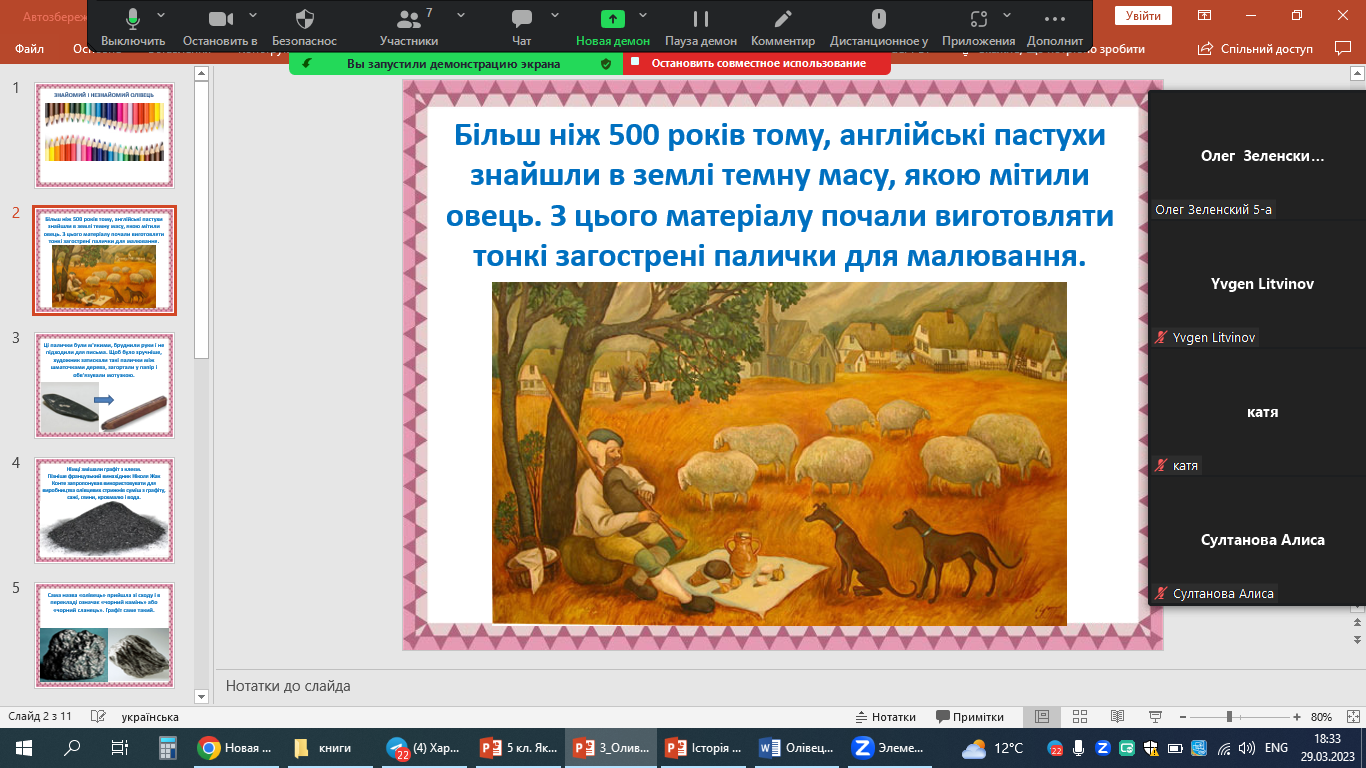
Task: Open Windows search from taskbar
Action: (x=72, y=748)
